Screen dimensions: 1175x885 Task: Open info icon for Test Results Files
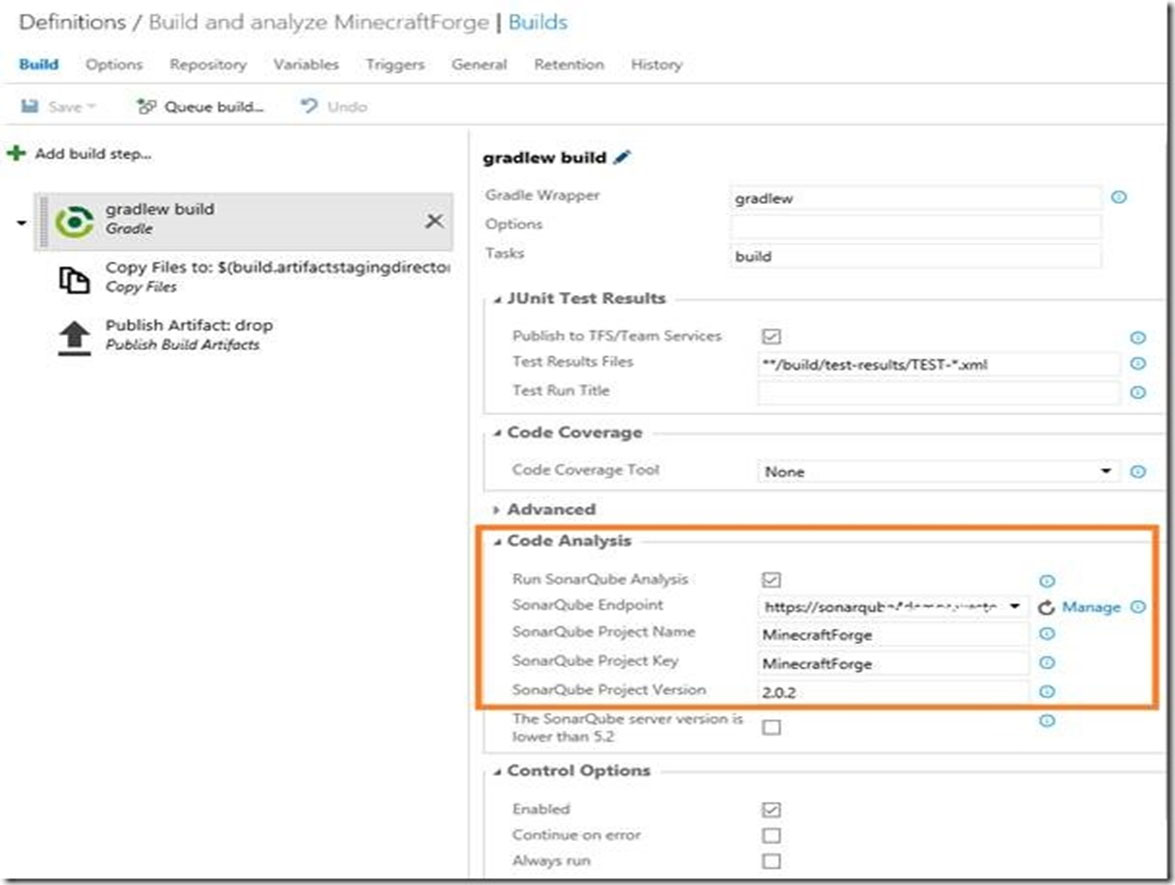1138,363
